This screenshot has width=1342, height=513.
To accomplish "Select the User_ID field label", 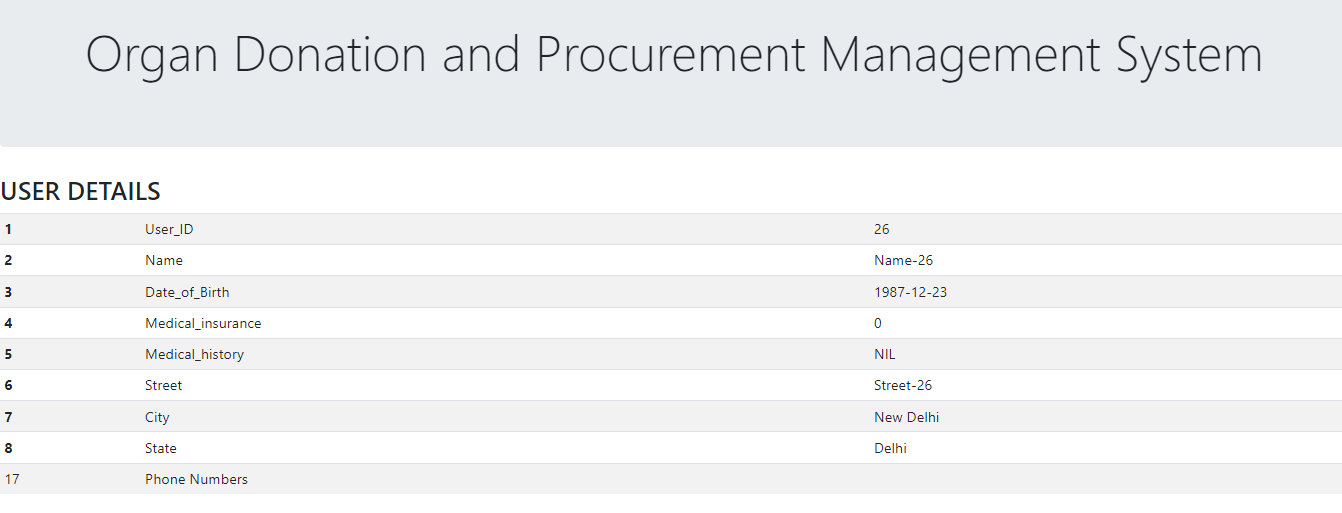I will [169, 229].
